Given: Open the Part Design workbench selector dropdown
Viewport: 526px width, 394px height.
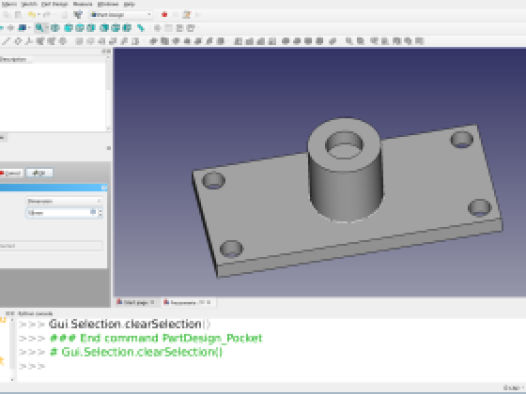Looking at the screenshot, I should point(121,15).
